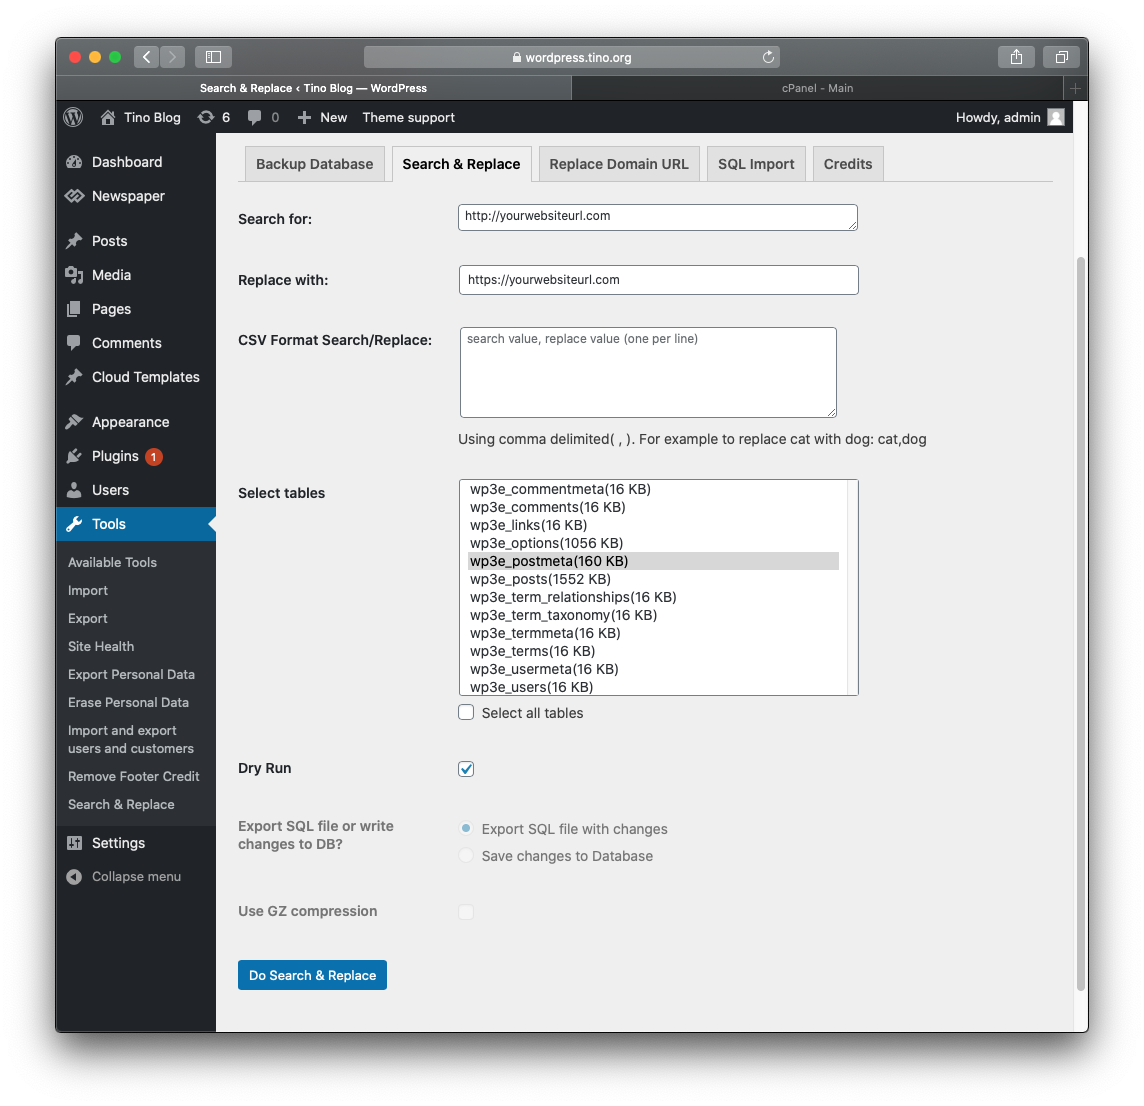Click the Dashboard gauge icon

(74, 162)
